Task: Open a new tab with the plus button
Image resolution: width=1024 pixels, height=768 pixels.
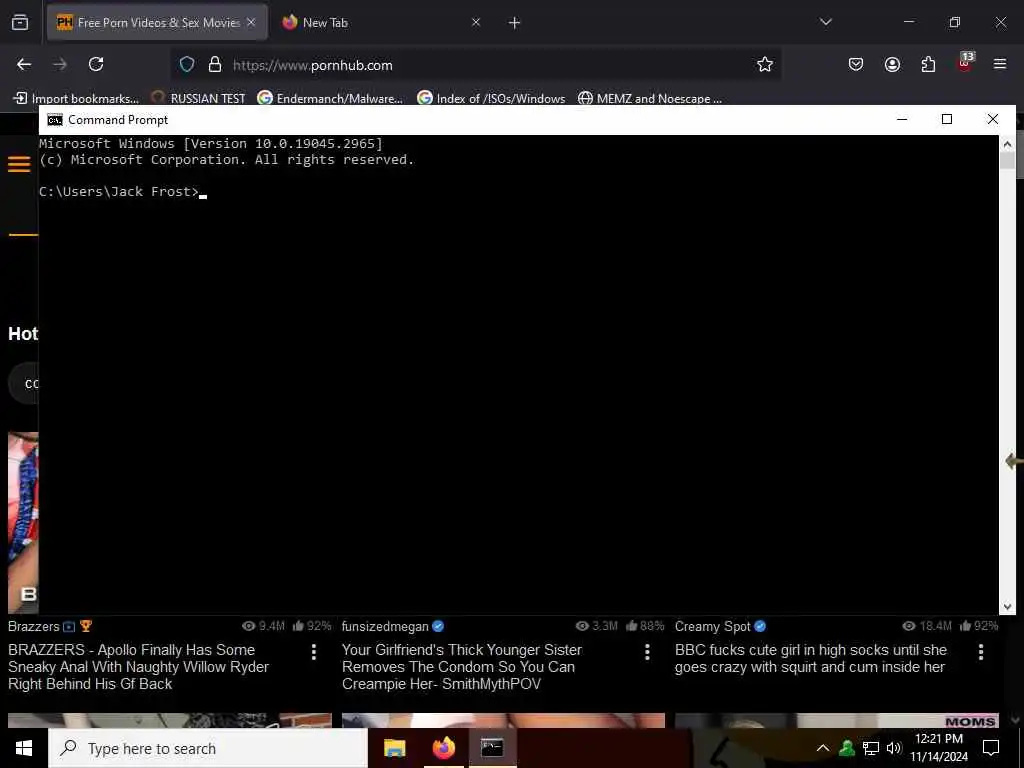Action: 515,23
